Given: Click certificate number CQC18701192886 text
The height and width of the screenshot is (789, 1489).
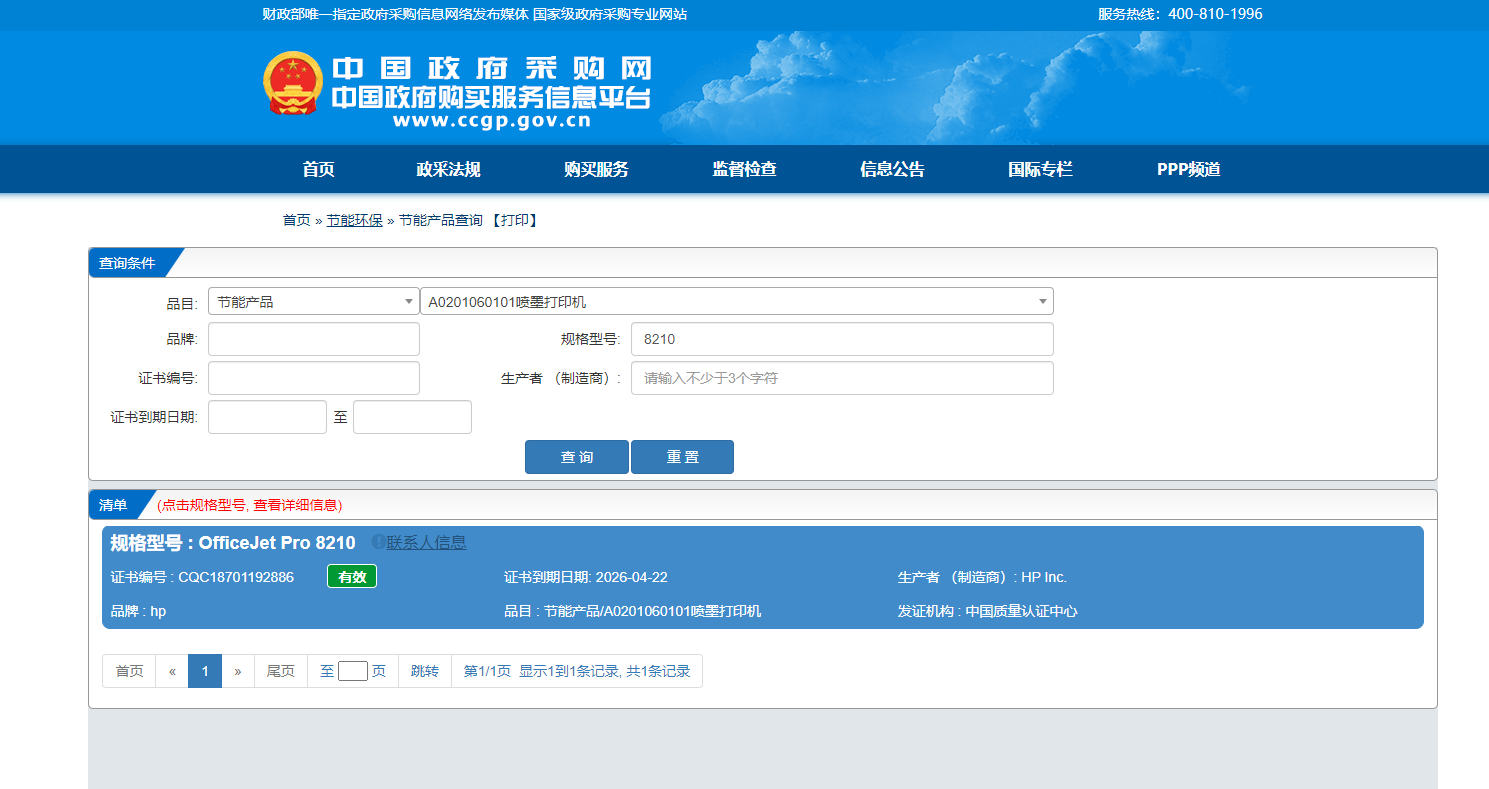Looking at the screenshot, I should pos(236,577).
